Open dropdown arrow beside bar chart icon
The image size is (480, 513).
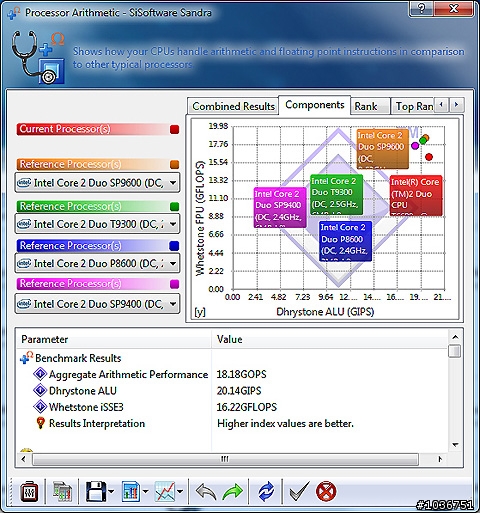pyautogui.click(x=146, y=491)
